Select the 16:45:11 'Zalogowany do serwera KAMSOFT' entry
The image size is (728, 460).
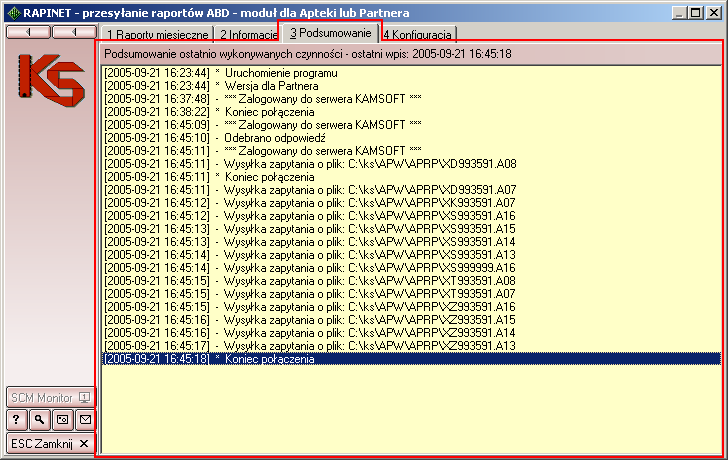pos(411,151)
